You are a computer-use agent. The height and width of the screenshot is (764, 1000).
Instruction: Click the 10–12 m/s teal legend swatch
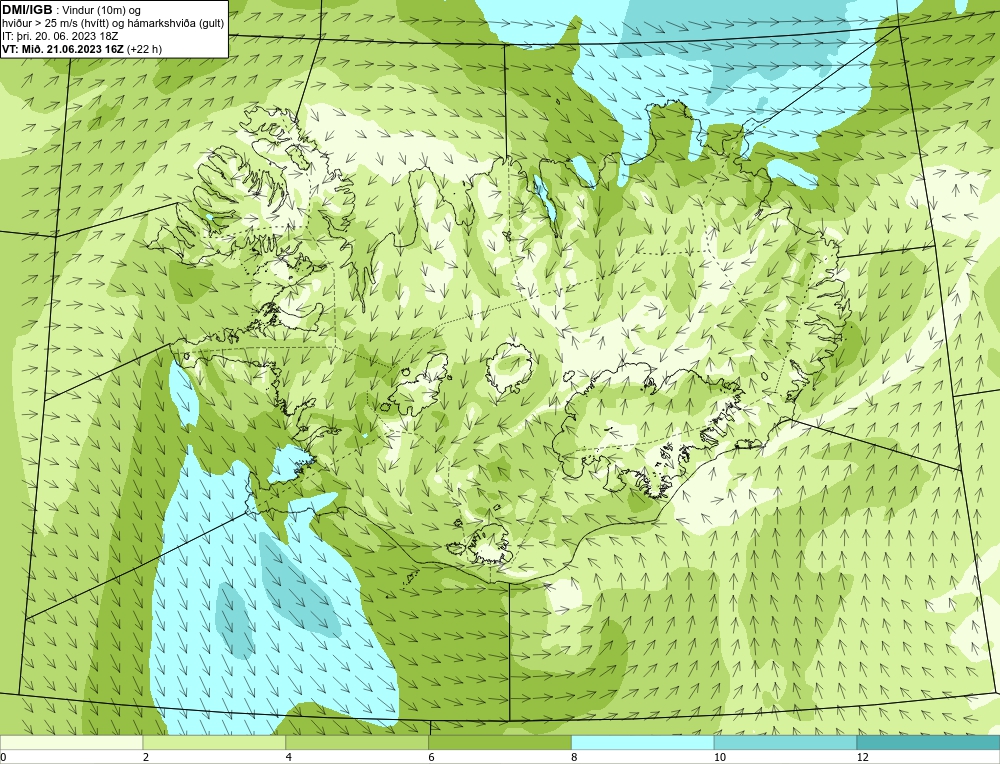786,743
